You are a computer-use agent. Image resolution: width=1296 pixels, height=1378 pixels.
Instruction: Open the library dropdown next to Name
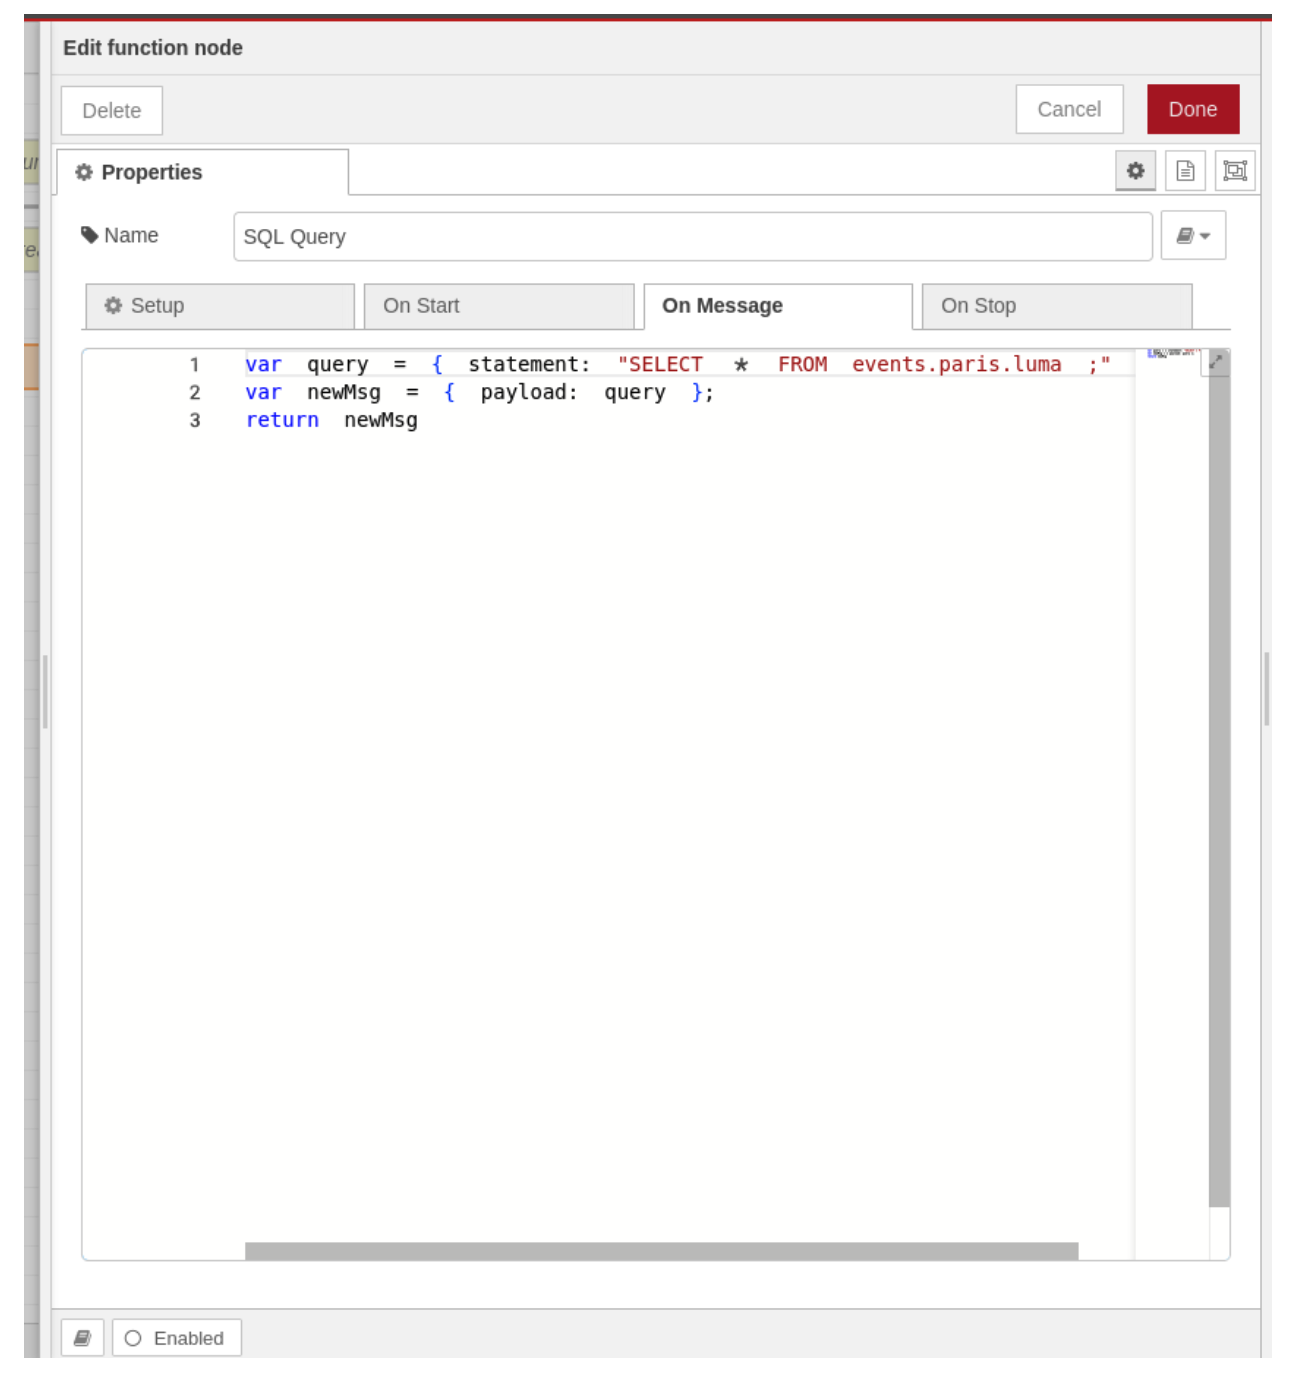pyautogui.click(x=1193, y=236)
